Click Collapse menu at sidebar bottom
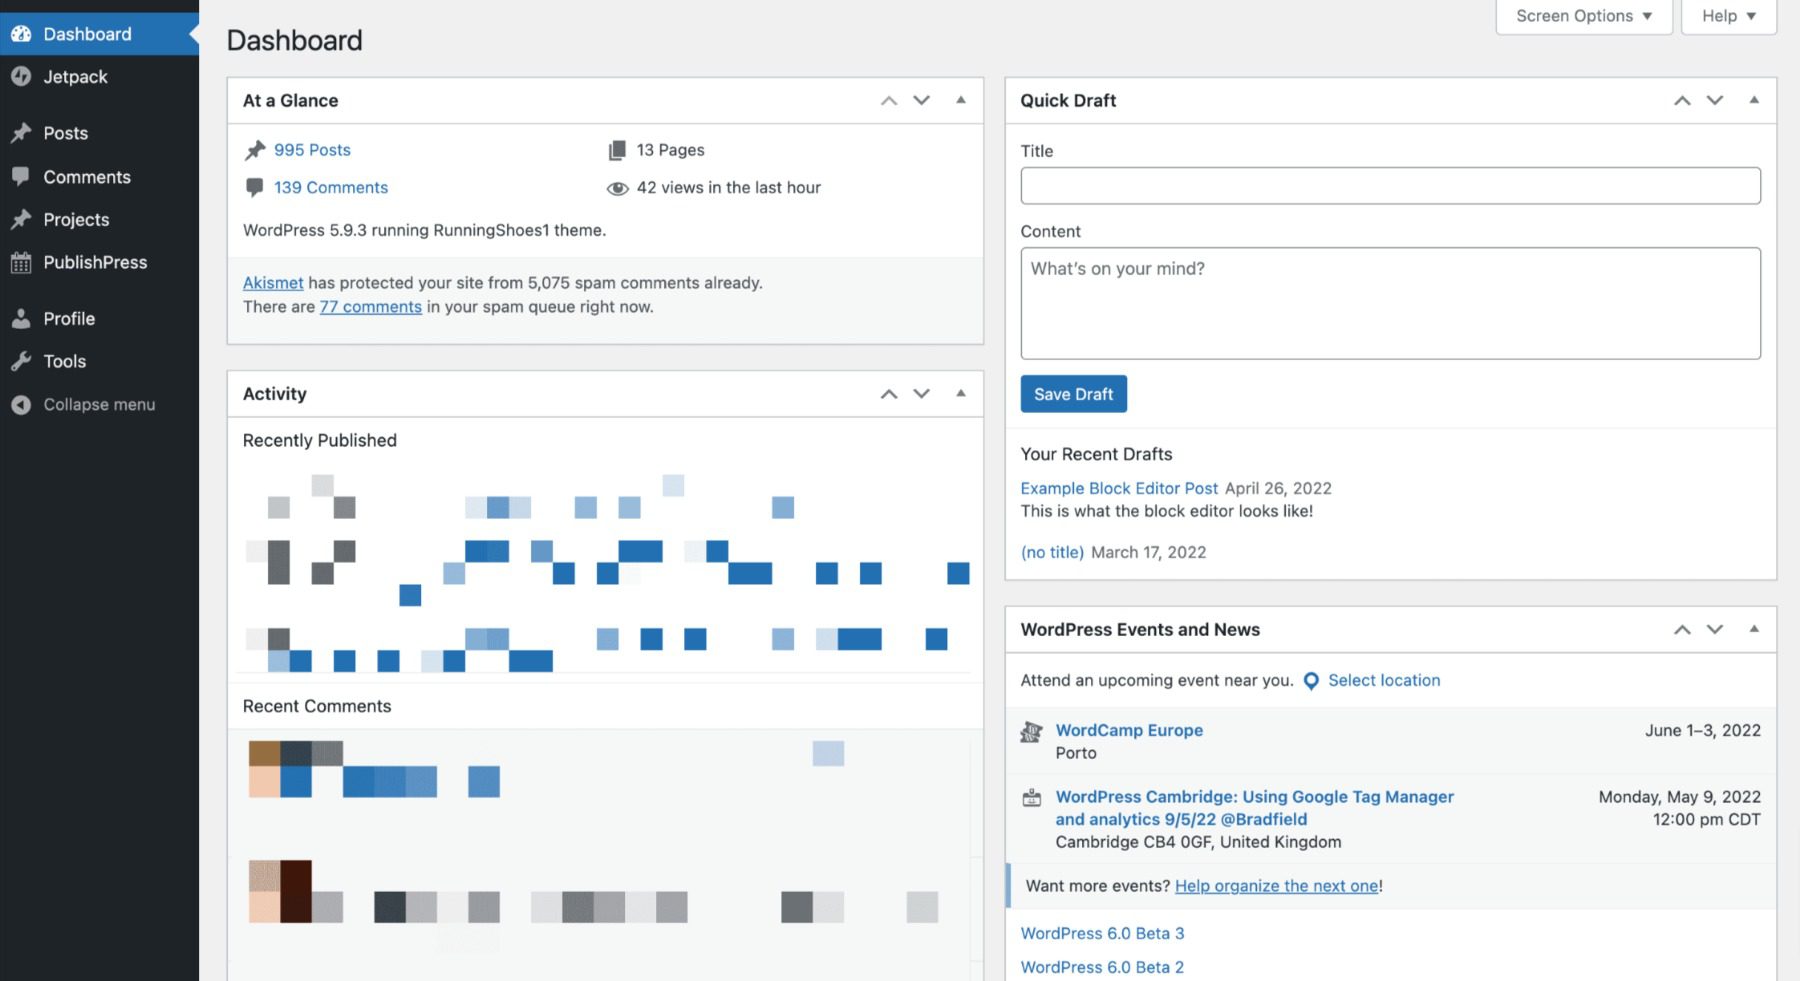This screenshot has height=981, width=1800. [97, 404]
